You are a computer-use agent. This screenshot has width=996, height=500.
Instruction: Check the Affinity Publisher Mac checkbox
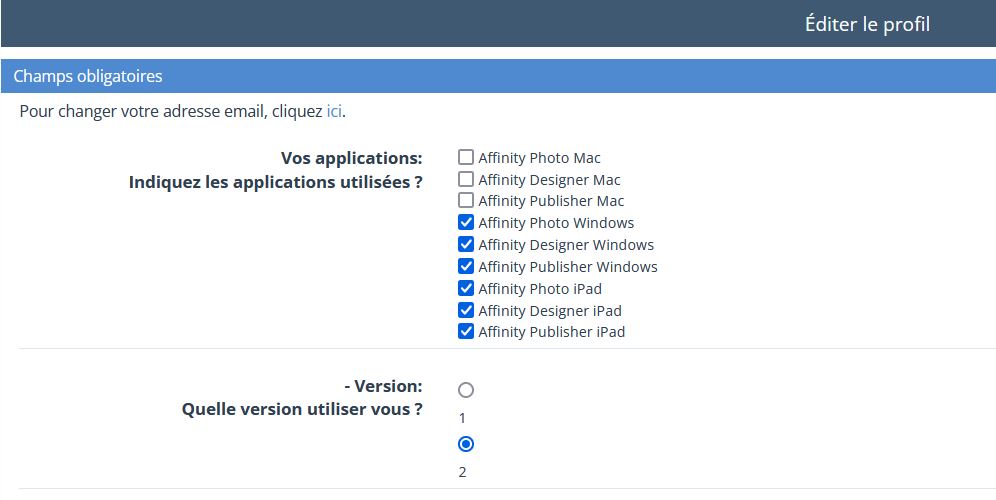466,201
